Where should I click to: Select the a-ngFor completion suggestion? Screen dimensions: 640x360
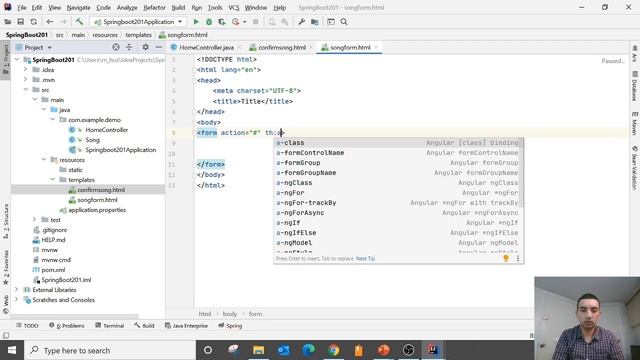pyautogui.click(x=397, y=193)
